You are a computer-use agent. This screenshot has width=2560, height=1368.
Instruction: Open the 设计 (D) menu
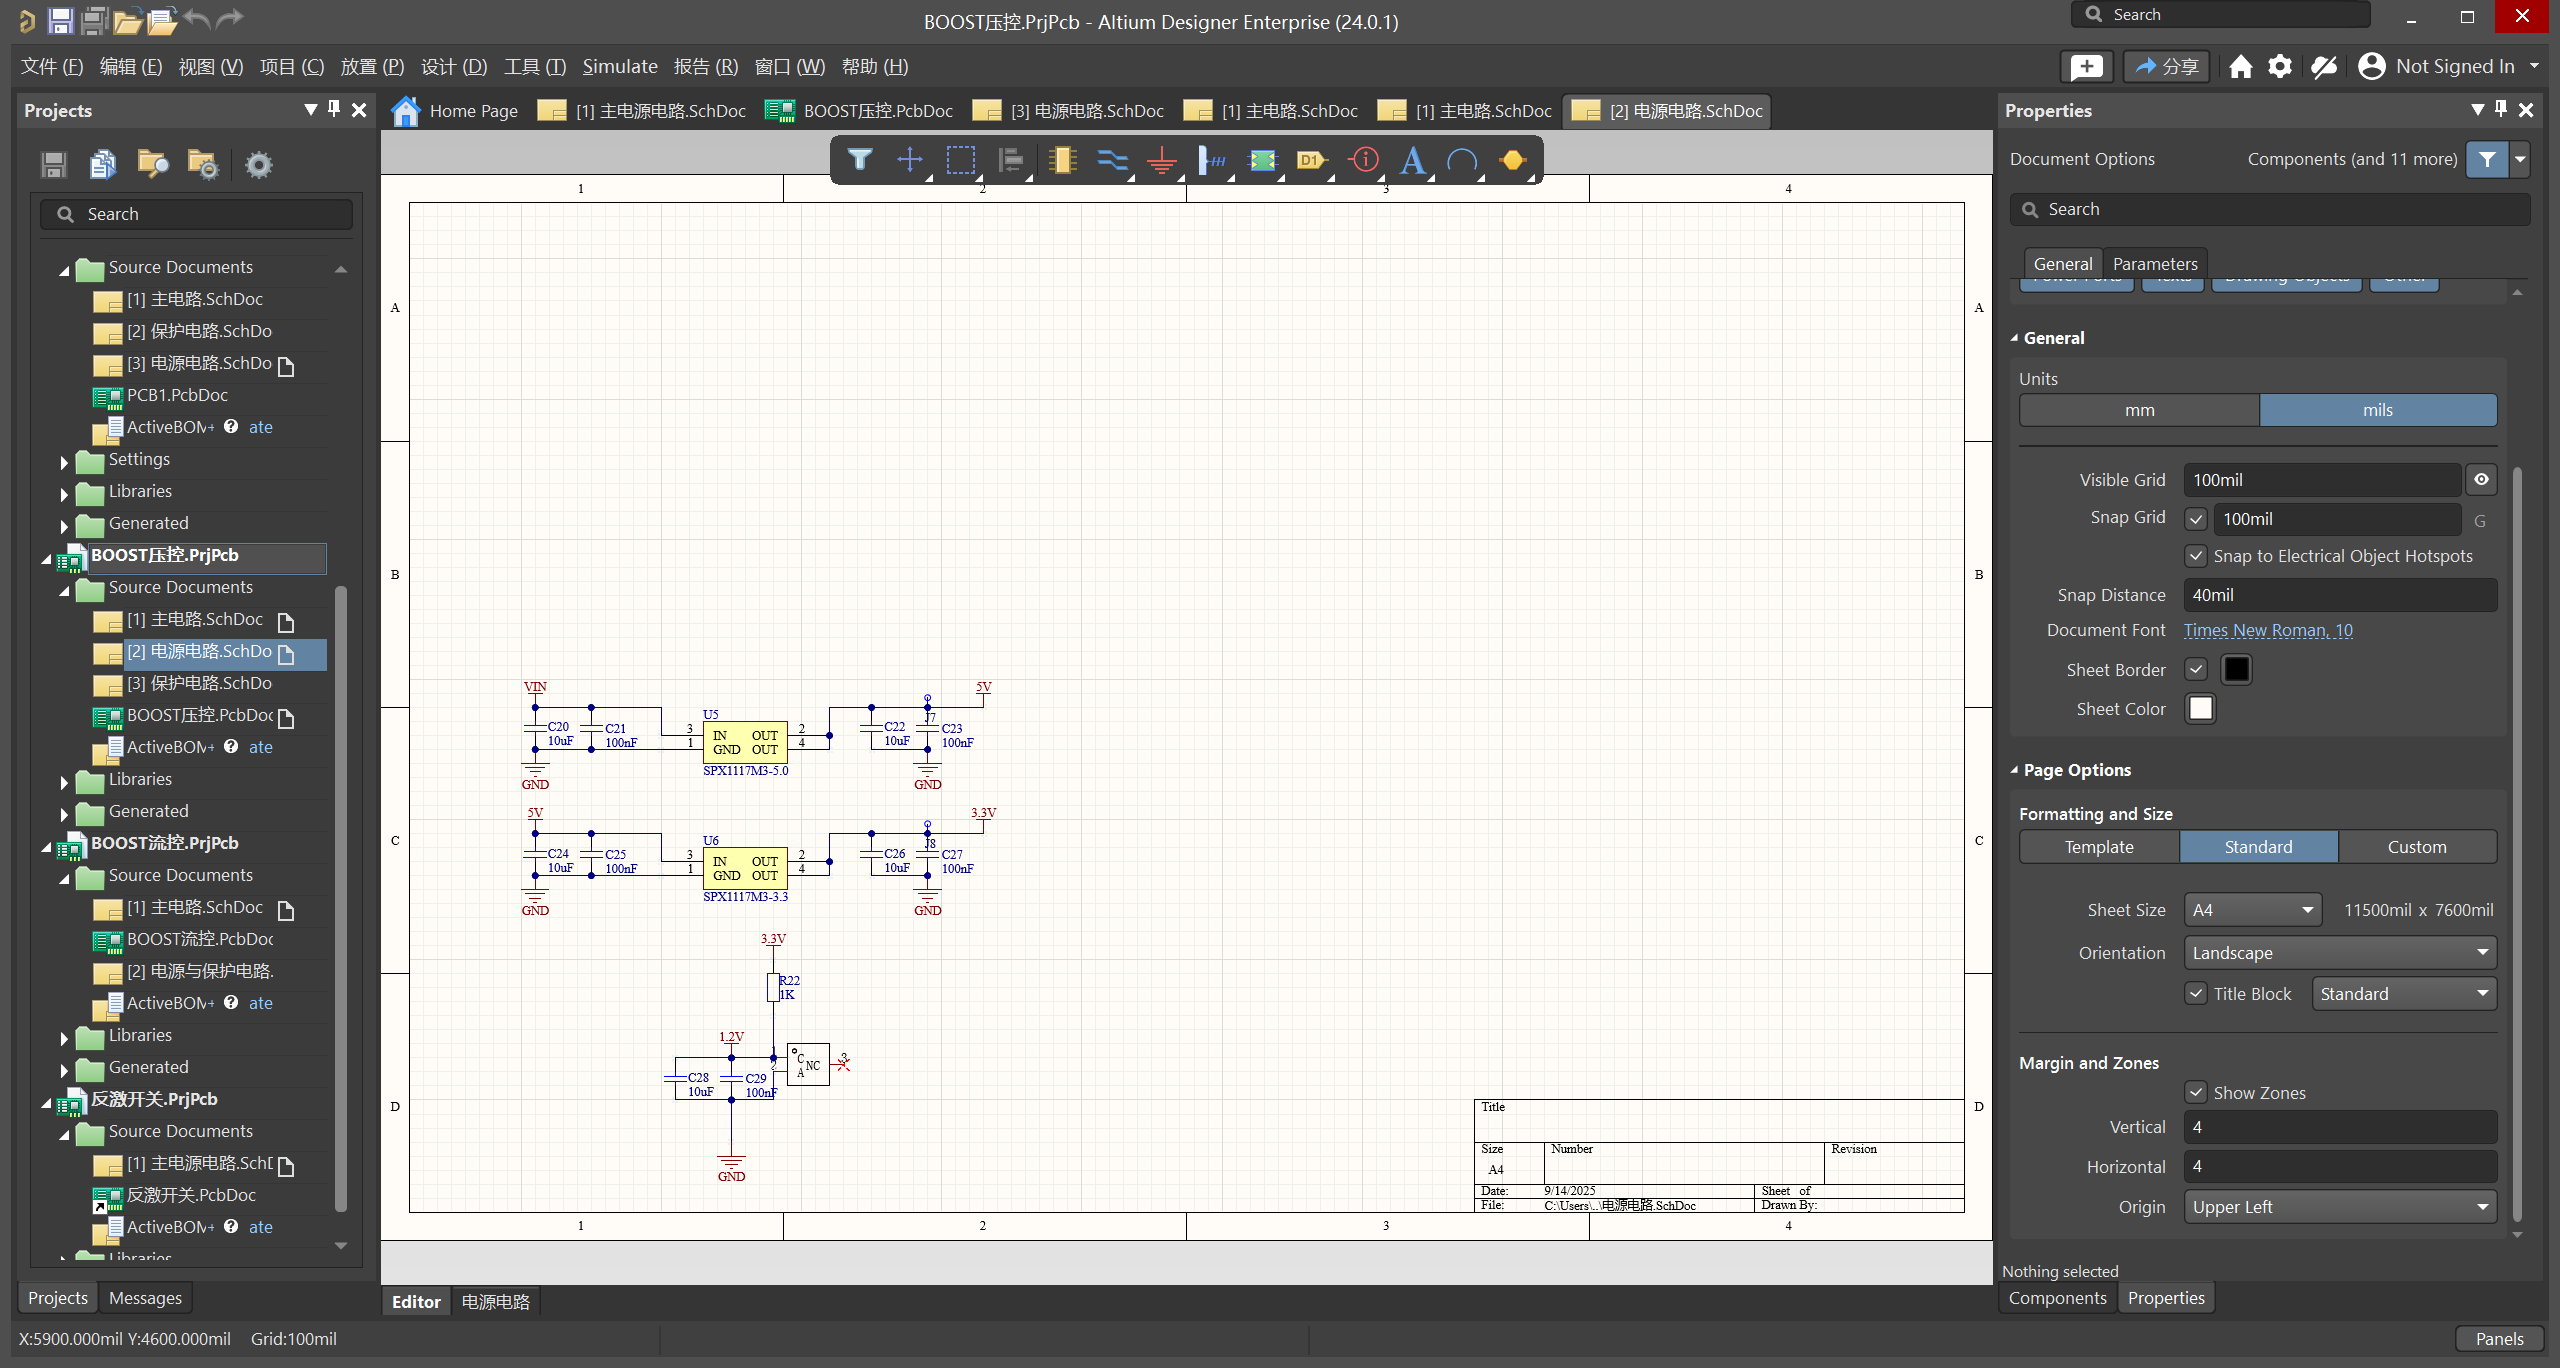(454, 67)
